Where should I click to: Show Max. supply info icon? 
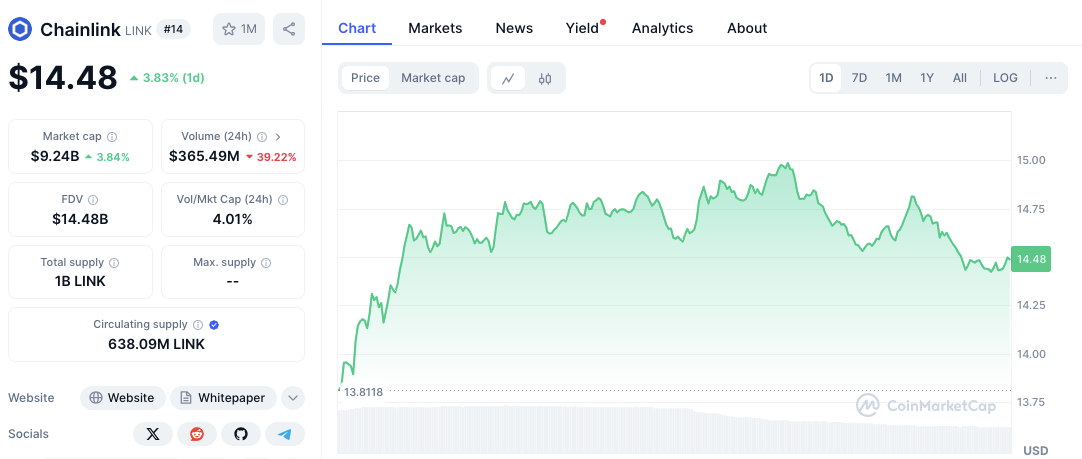point(266,262)
